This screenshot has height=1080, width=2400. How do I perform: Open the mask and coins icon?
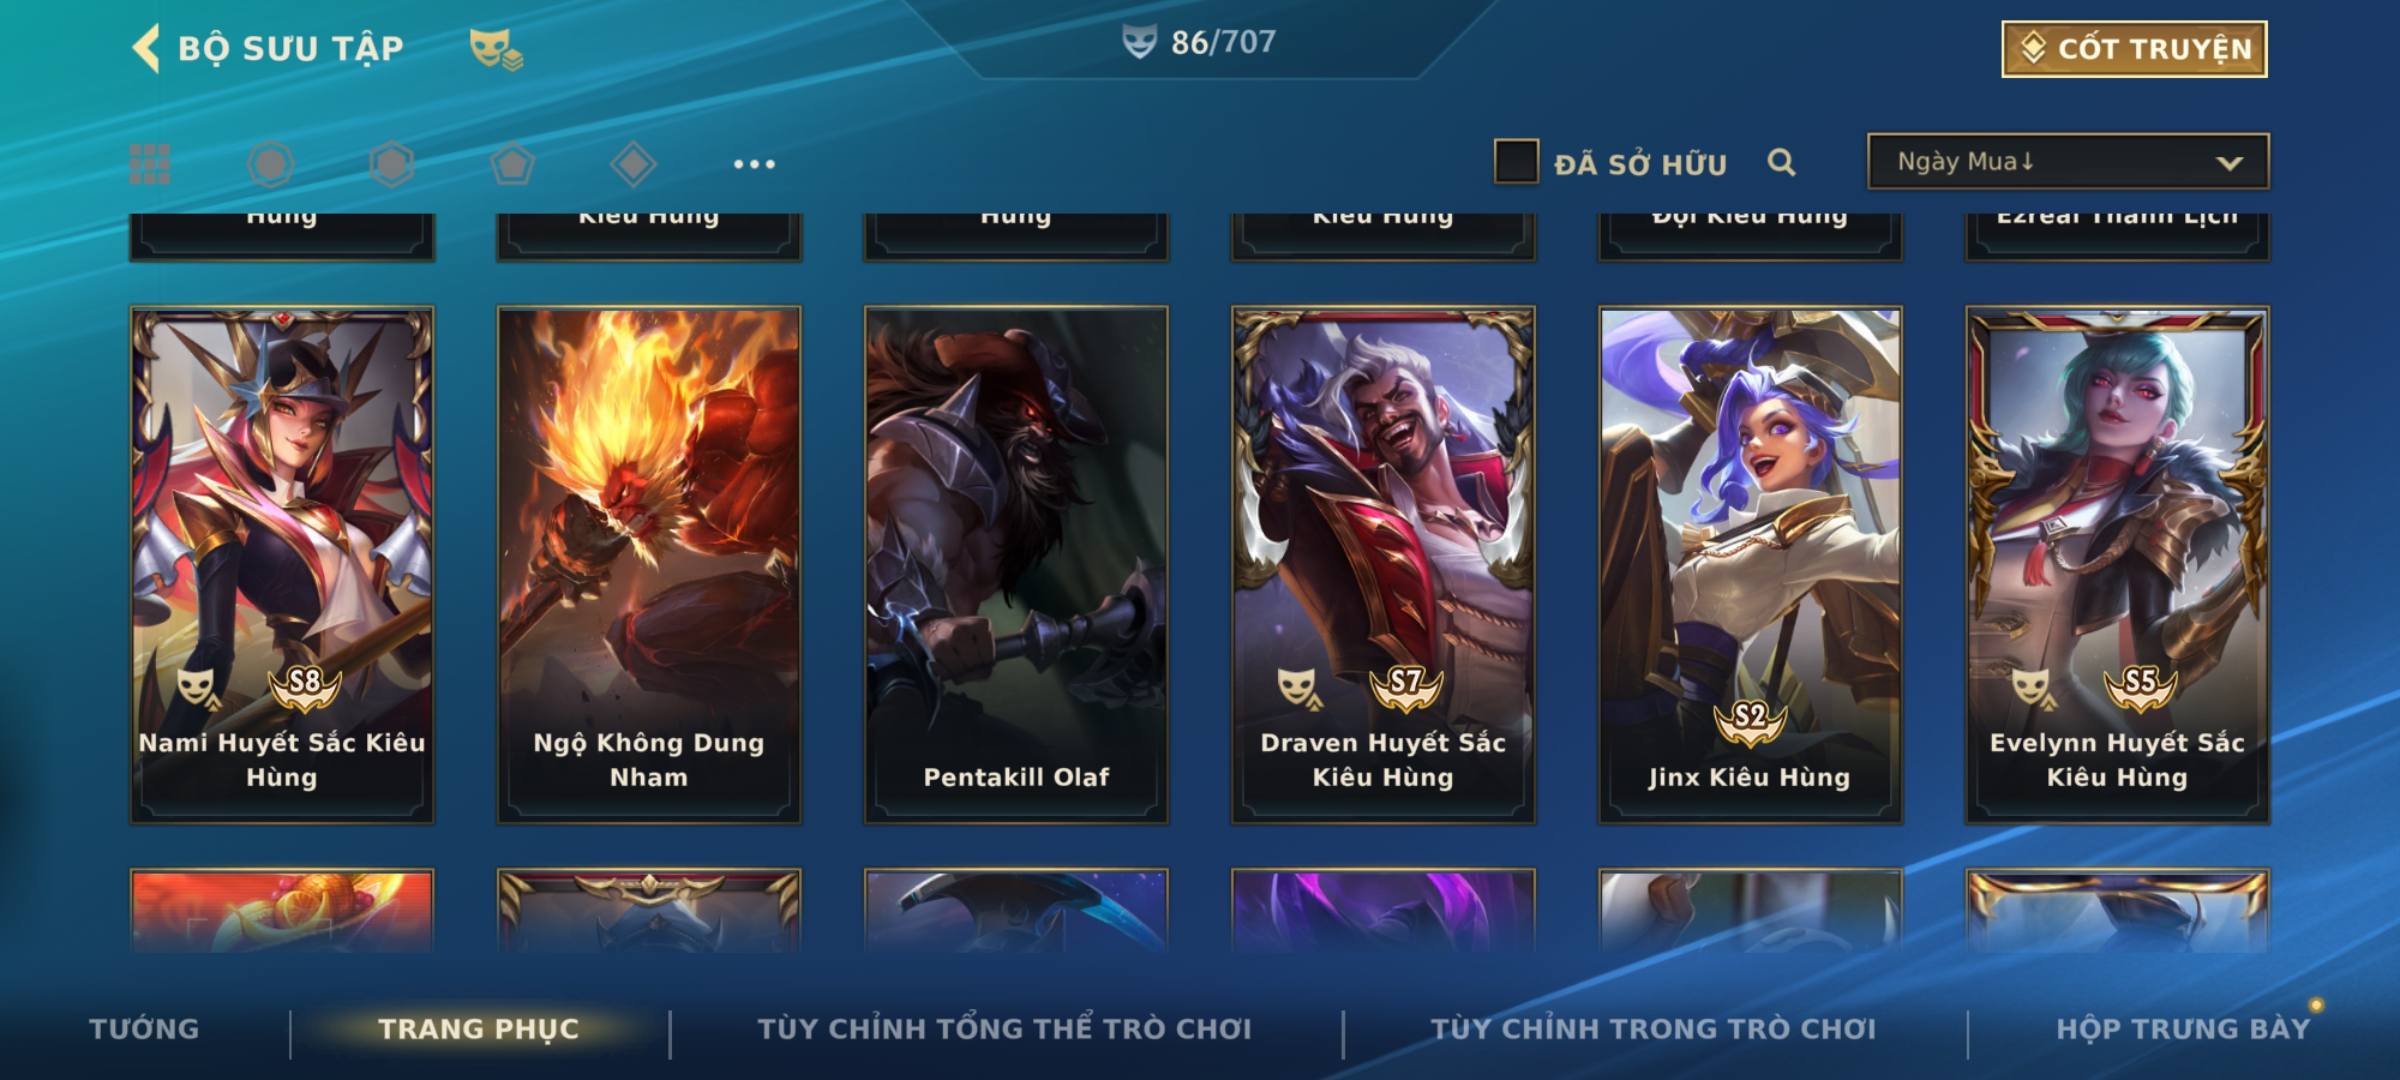pos(496,49)
